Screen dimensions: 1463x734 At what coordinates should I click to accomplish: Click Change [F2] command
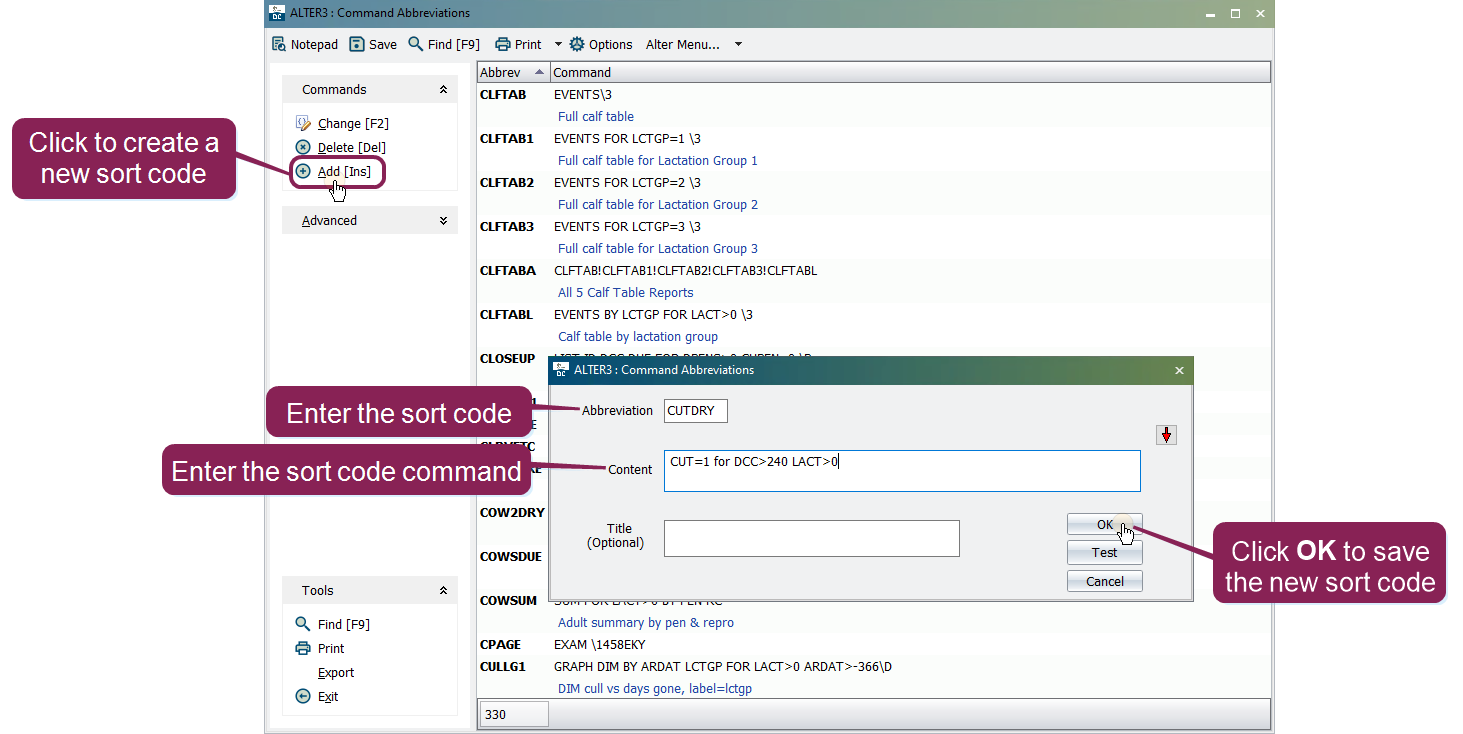pos(352,123)
